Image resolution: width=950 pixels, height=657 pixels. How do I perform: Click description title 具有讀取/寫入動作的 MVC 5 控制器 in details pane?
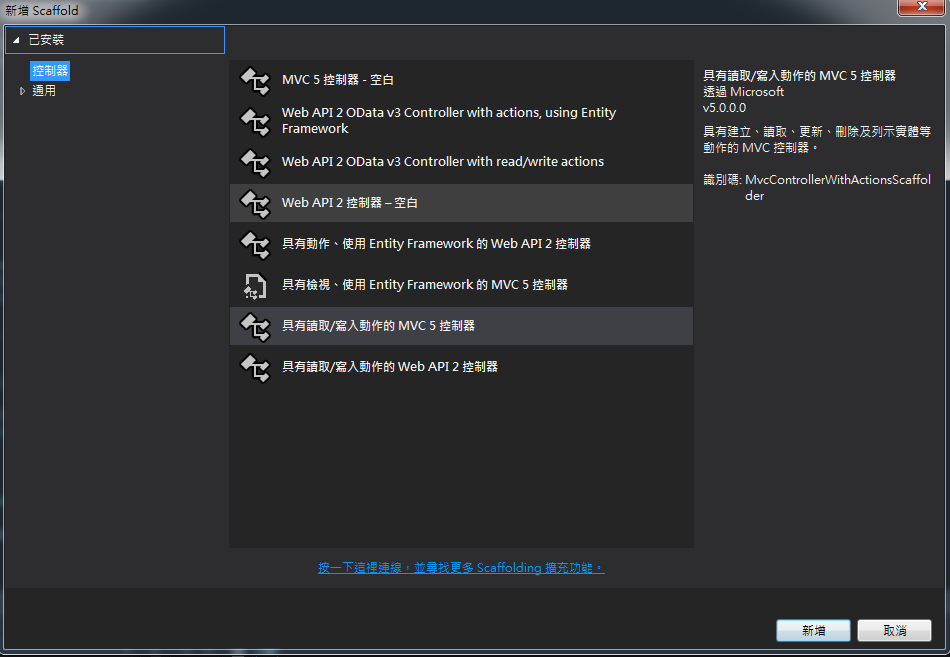pyautogui.click(x=799, y=76)
